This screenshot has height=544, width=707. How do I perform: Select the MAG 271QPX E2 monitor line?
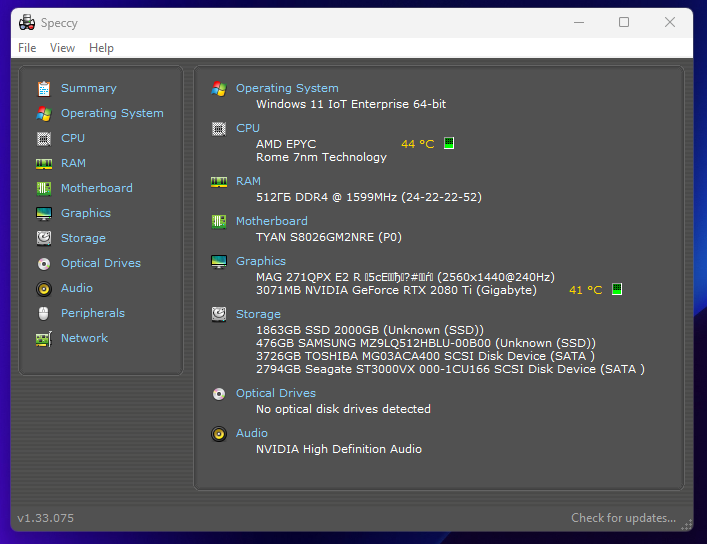(405, 277)
